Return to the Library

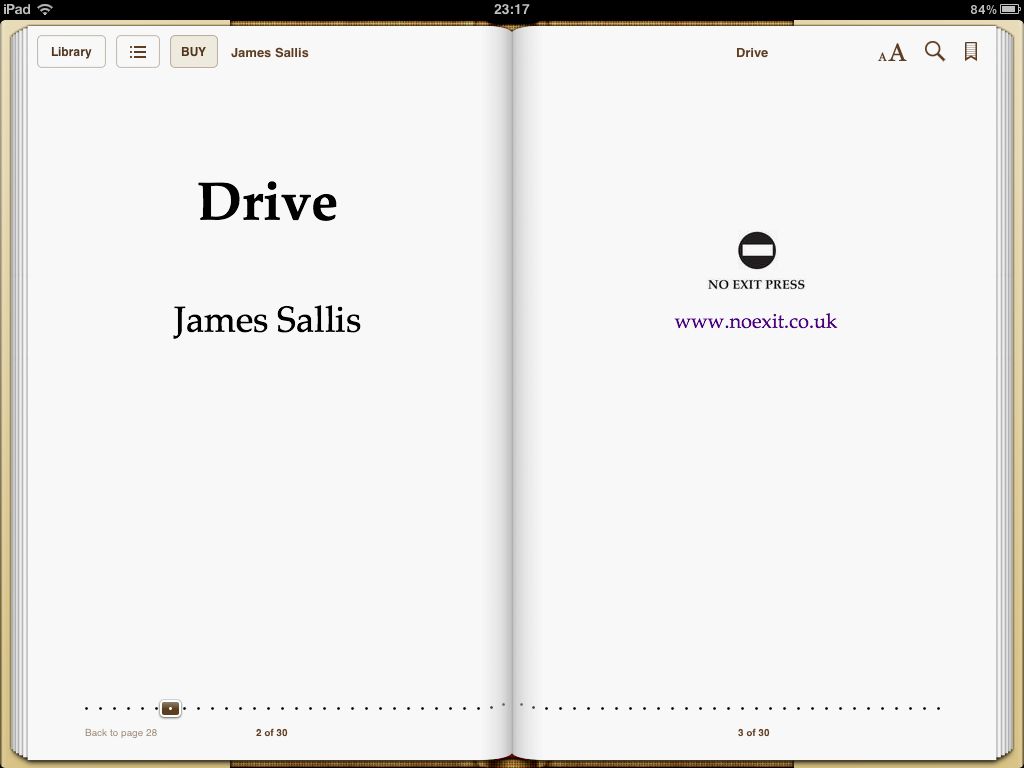coord(71,52)
